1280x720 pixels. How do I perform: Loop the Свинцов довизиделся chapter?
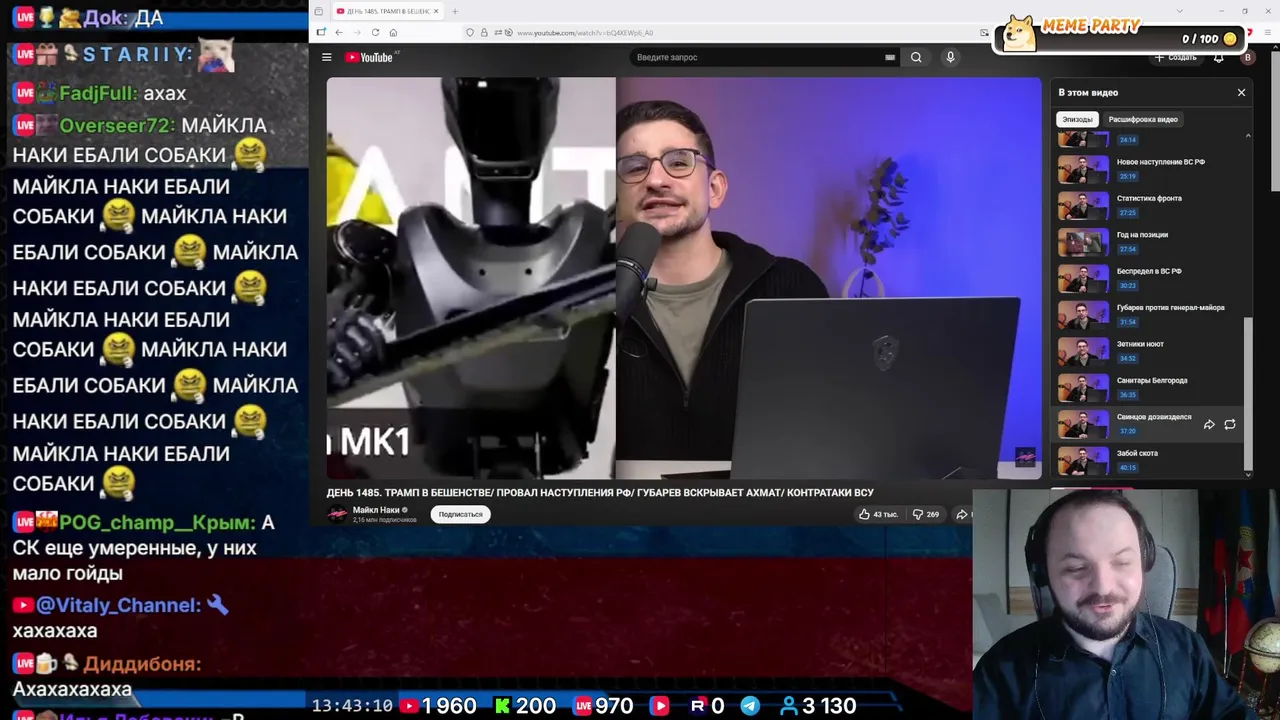(x=1230, y=424)
